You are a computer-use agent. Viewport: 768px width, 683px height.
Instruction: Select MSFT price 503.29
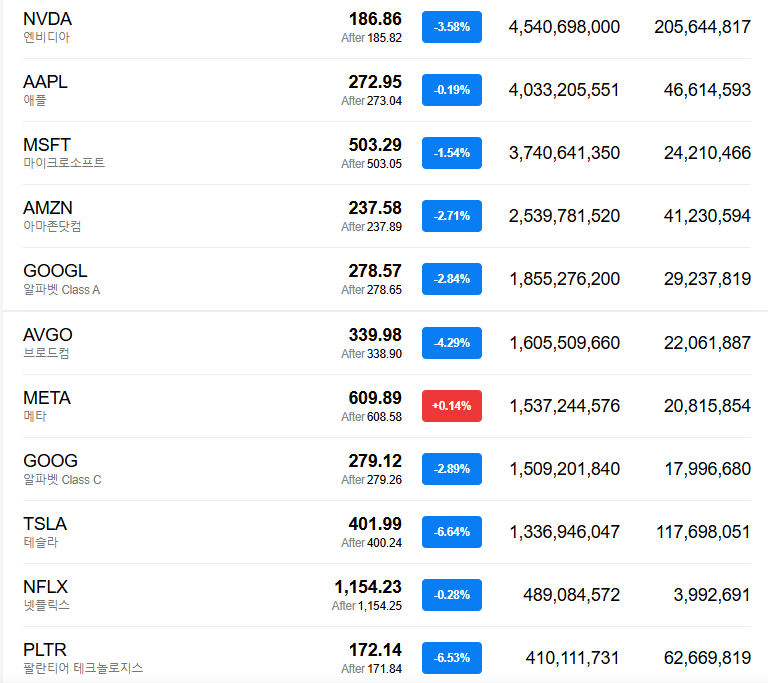click(x=375, y=145)
